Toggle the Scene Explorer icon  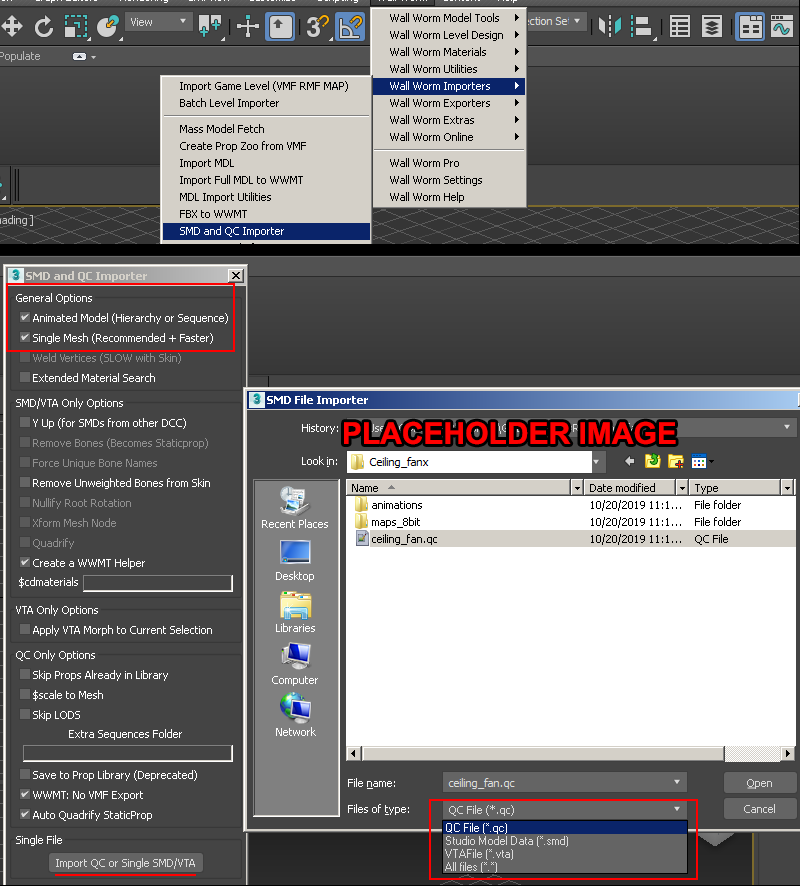pyautogui.click(x=679, y=26)
